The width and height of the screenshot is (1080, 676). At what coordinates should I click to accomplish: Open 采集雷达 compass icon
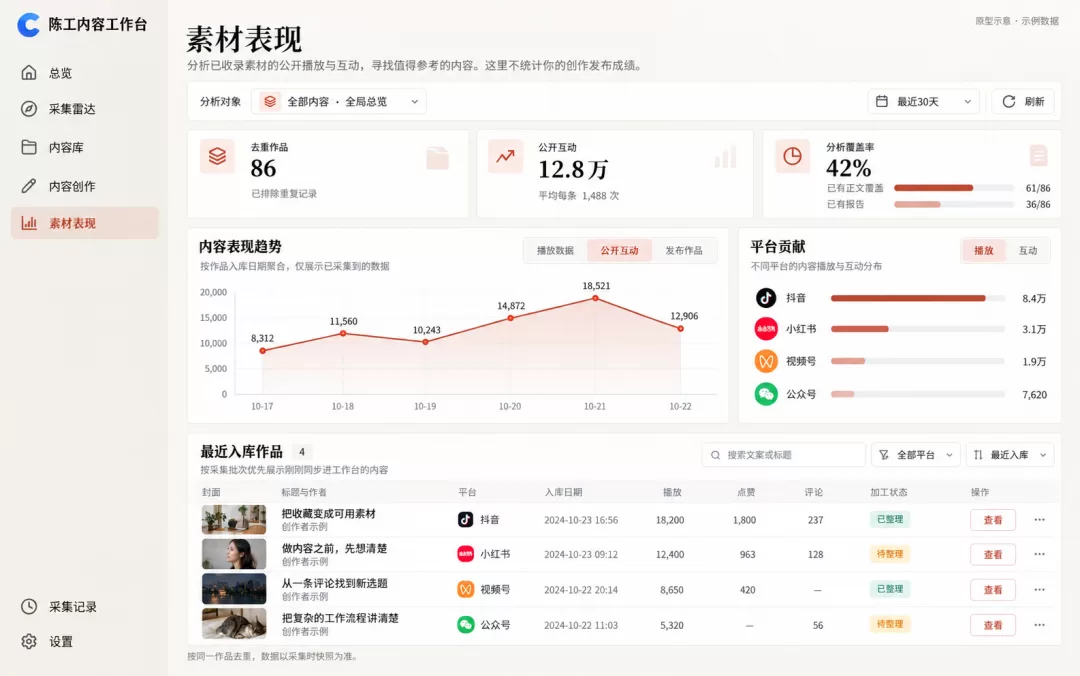pyautogui.click(x=29, y=109)
